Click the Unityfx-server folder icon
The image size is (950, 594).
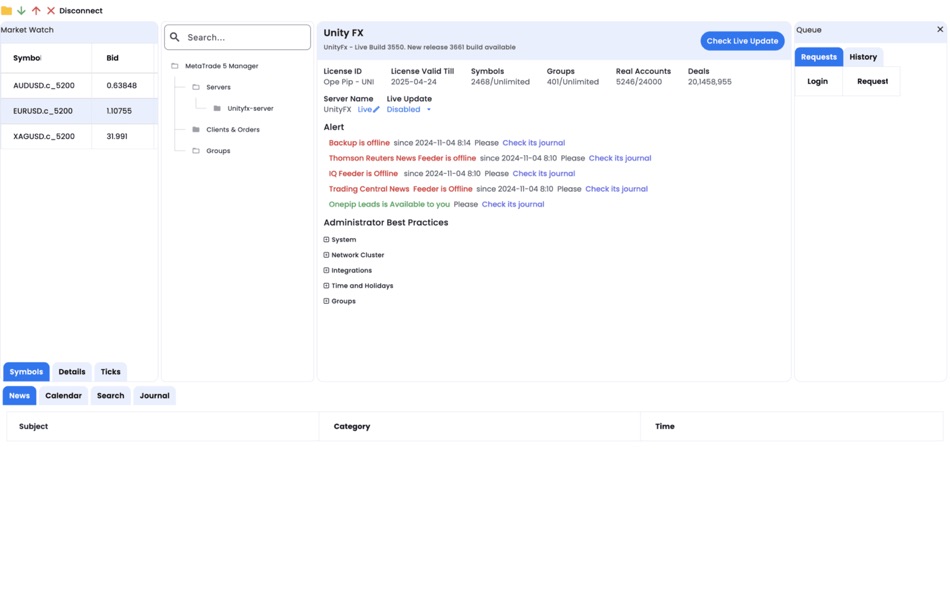[x=217, y=108]
